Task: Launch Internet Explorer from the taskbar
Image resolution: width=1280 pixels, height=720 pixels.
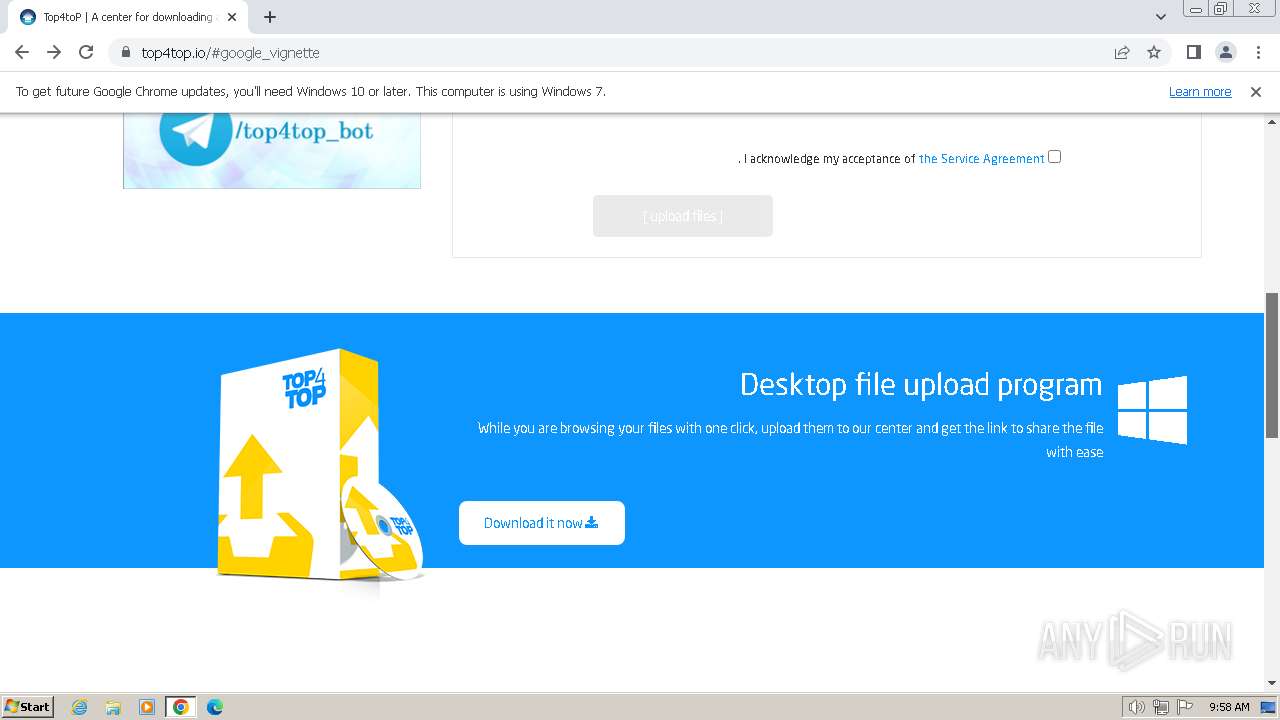Action: pyautogui.click(x=80, y=707)
